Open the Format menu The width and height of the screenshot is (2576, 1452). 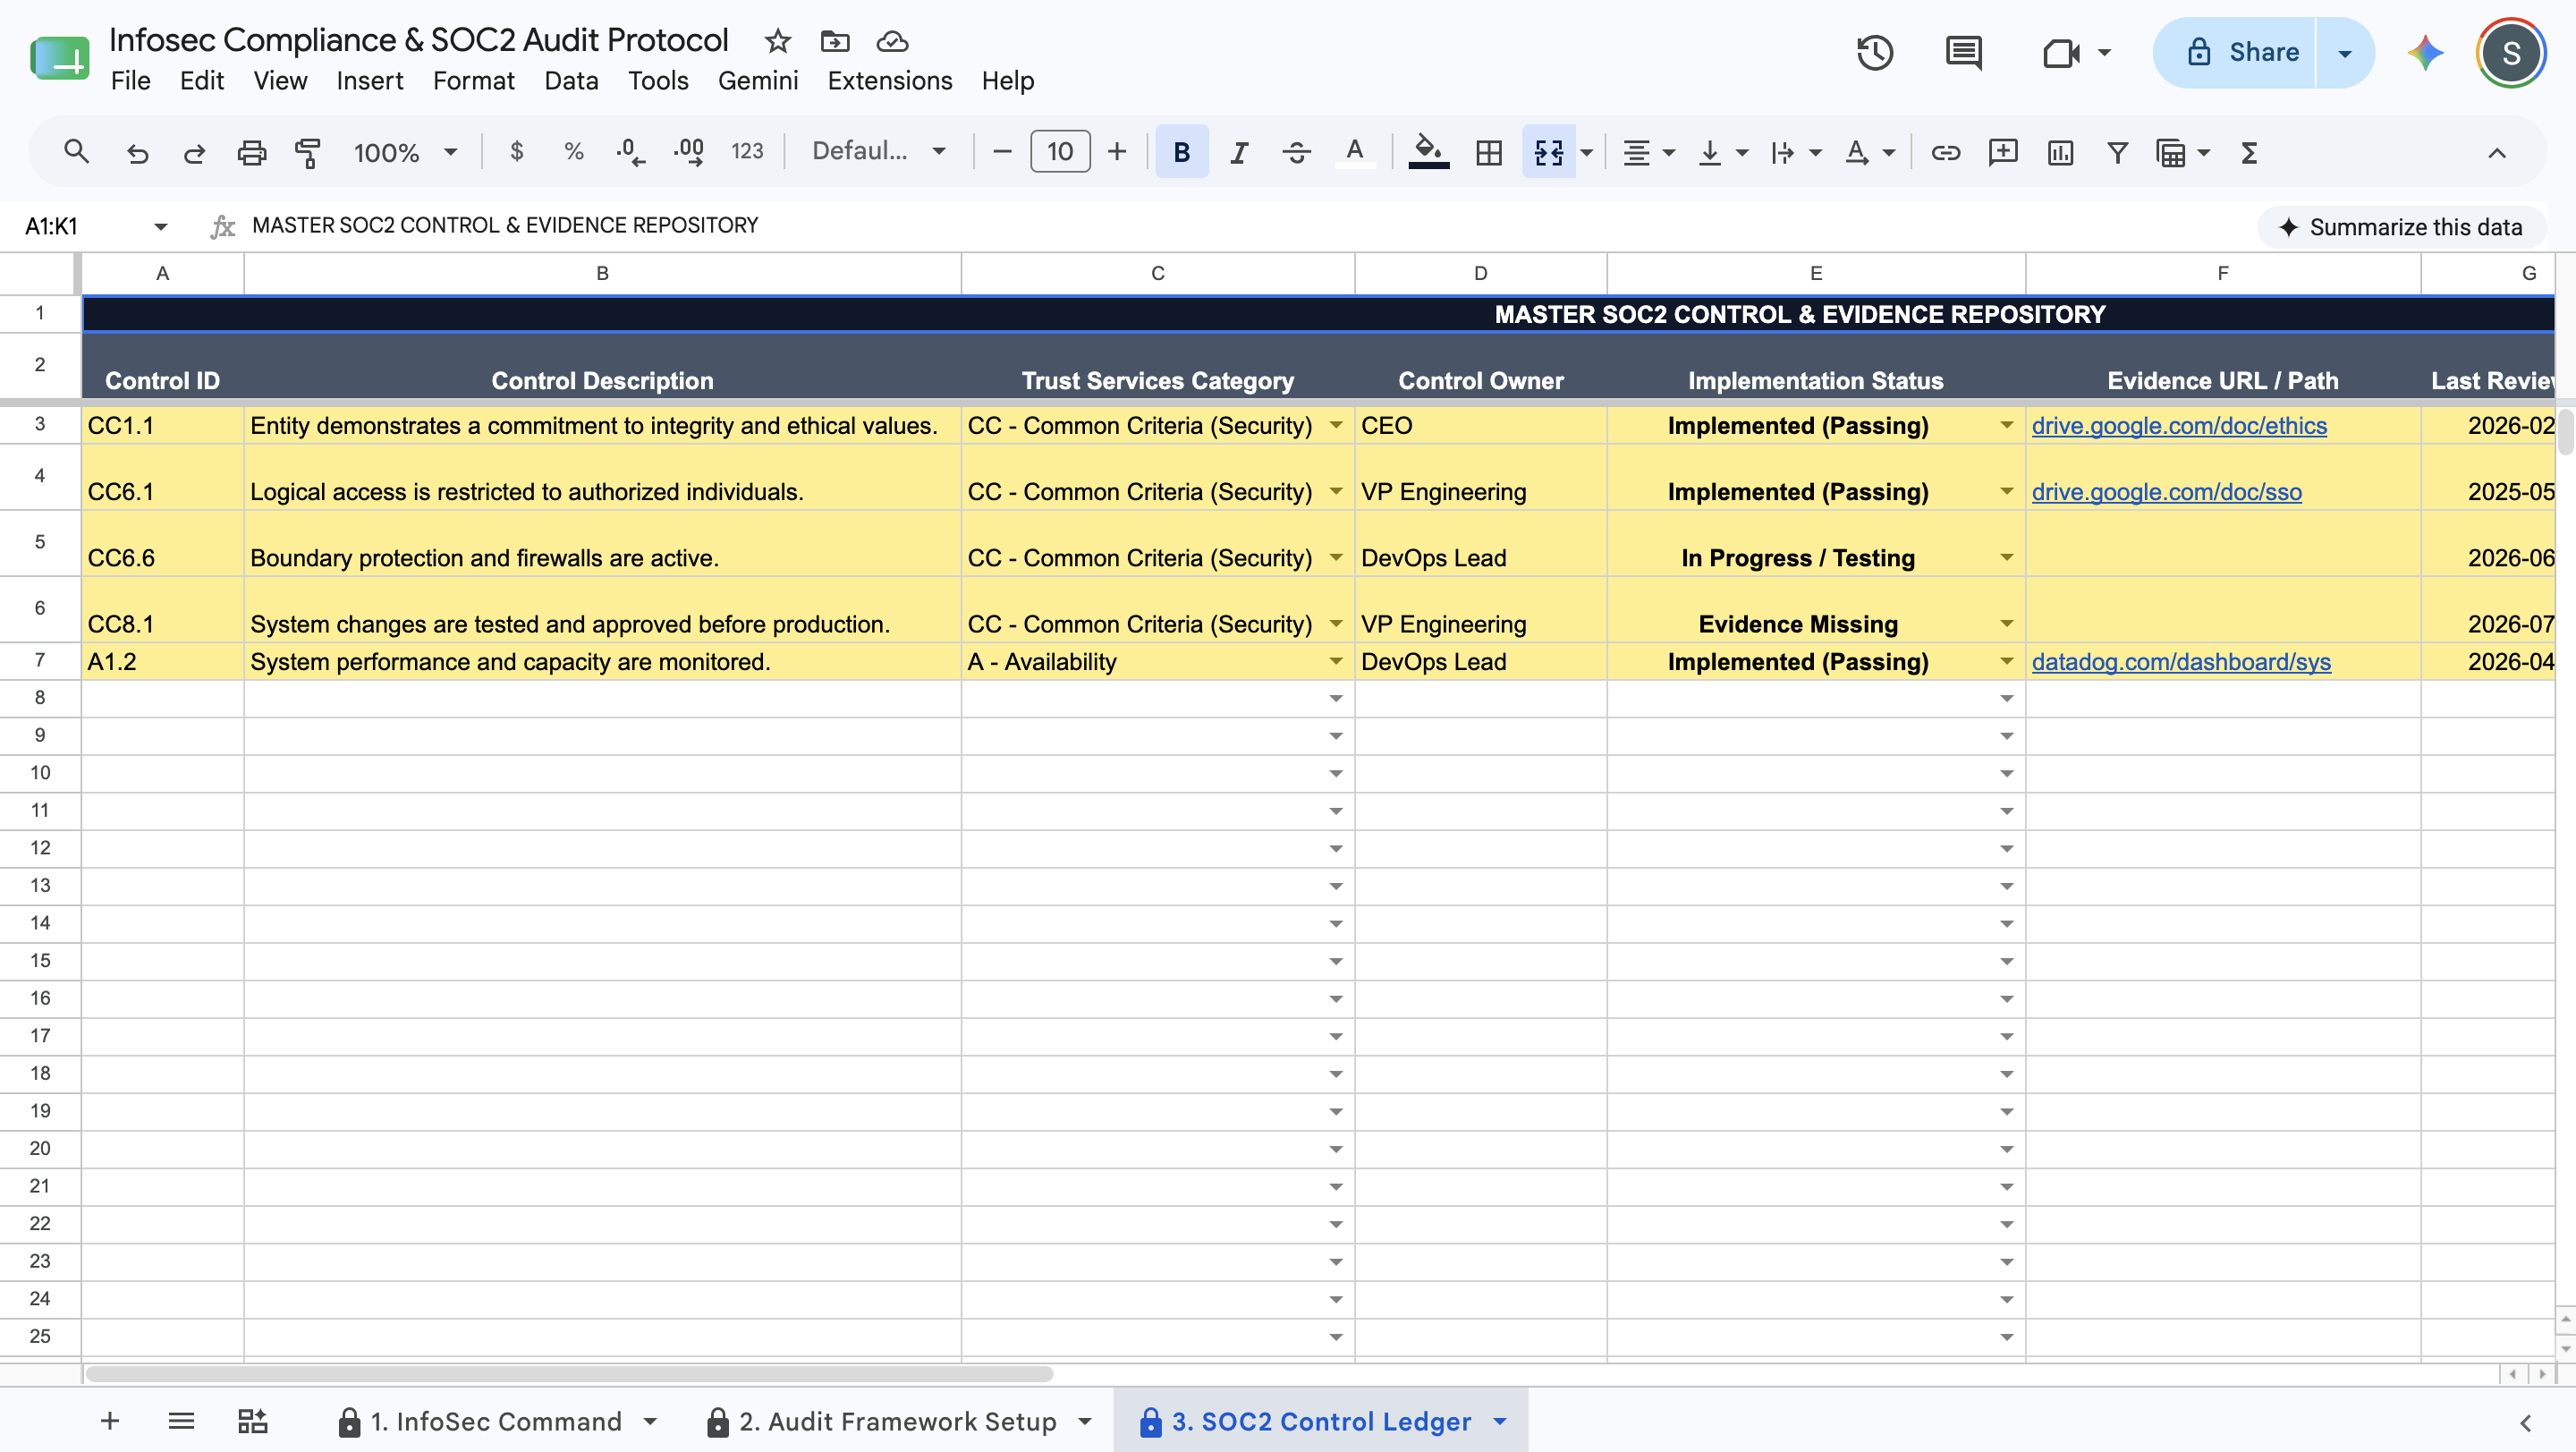473,81
